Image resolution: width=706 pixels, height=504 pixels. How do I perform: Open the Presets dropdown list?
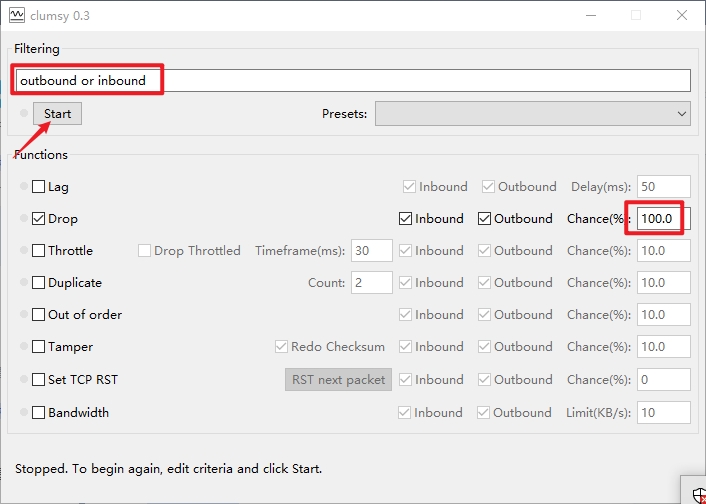pyautogui.click(x=533, y=114)
